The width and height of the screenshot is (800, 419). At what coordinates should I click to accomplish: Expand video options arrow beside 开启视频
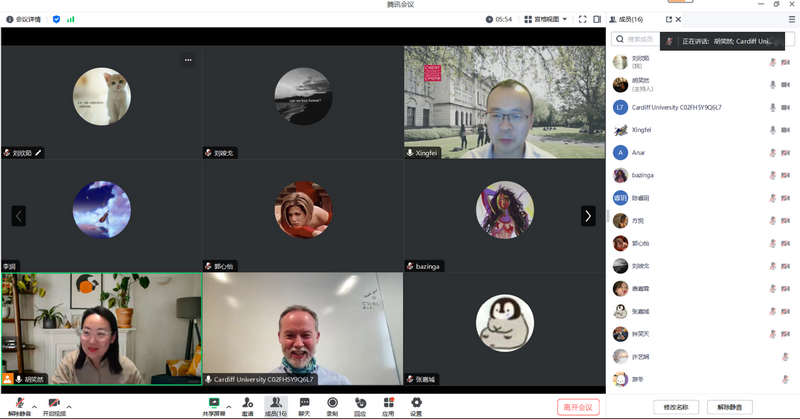(69, 407)
